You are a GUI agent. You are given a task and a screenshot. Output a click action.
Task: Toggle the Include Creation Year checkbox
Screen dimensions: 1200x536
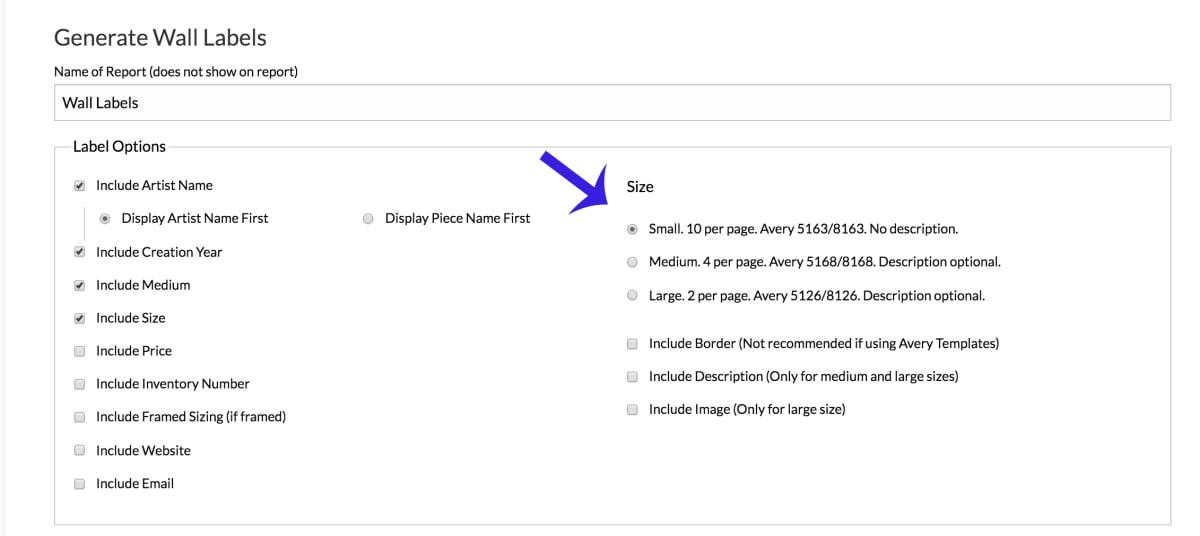point(80,253)
